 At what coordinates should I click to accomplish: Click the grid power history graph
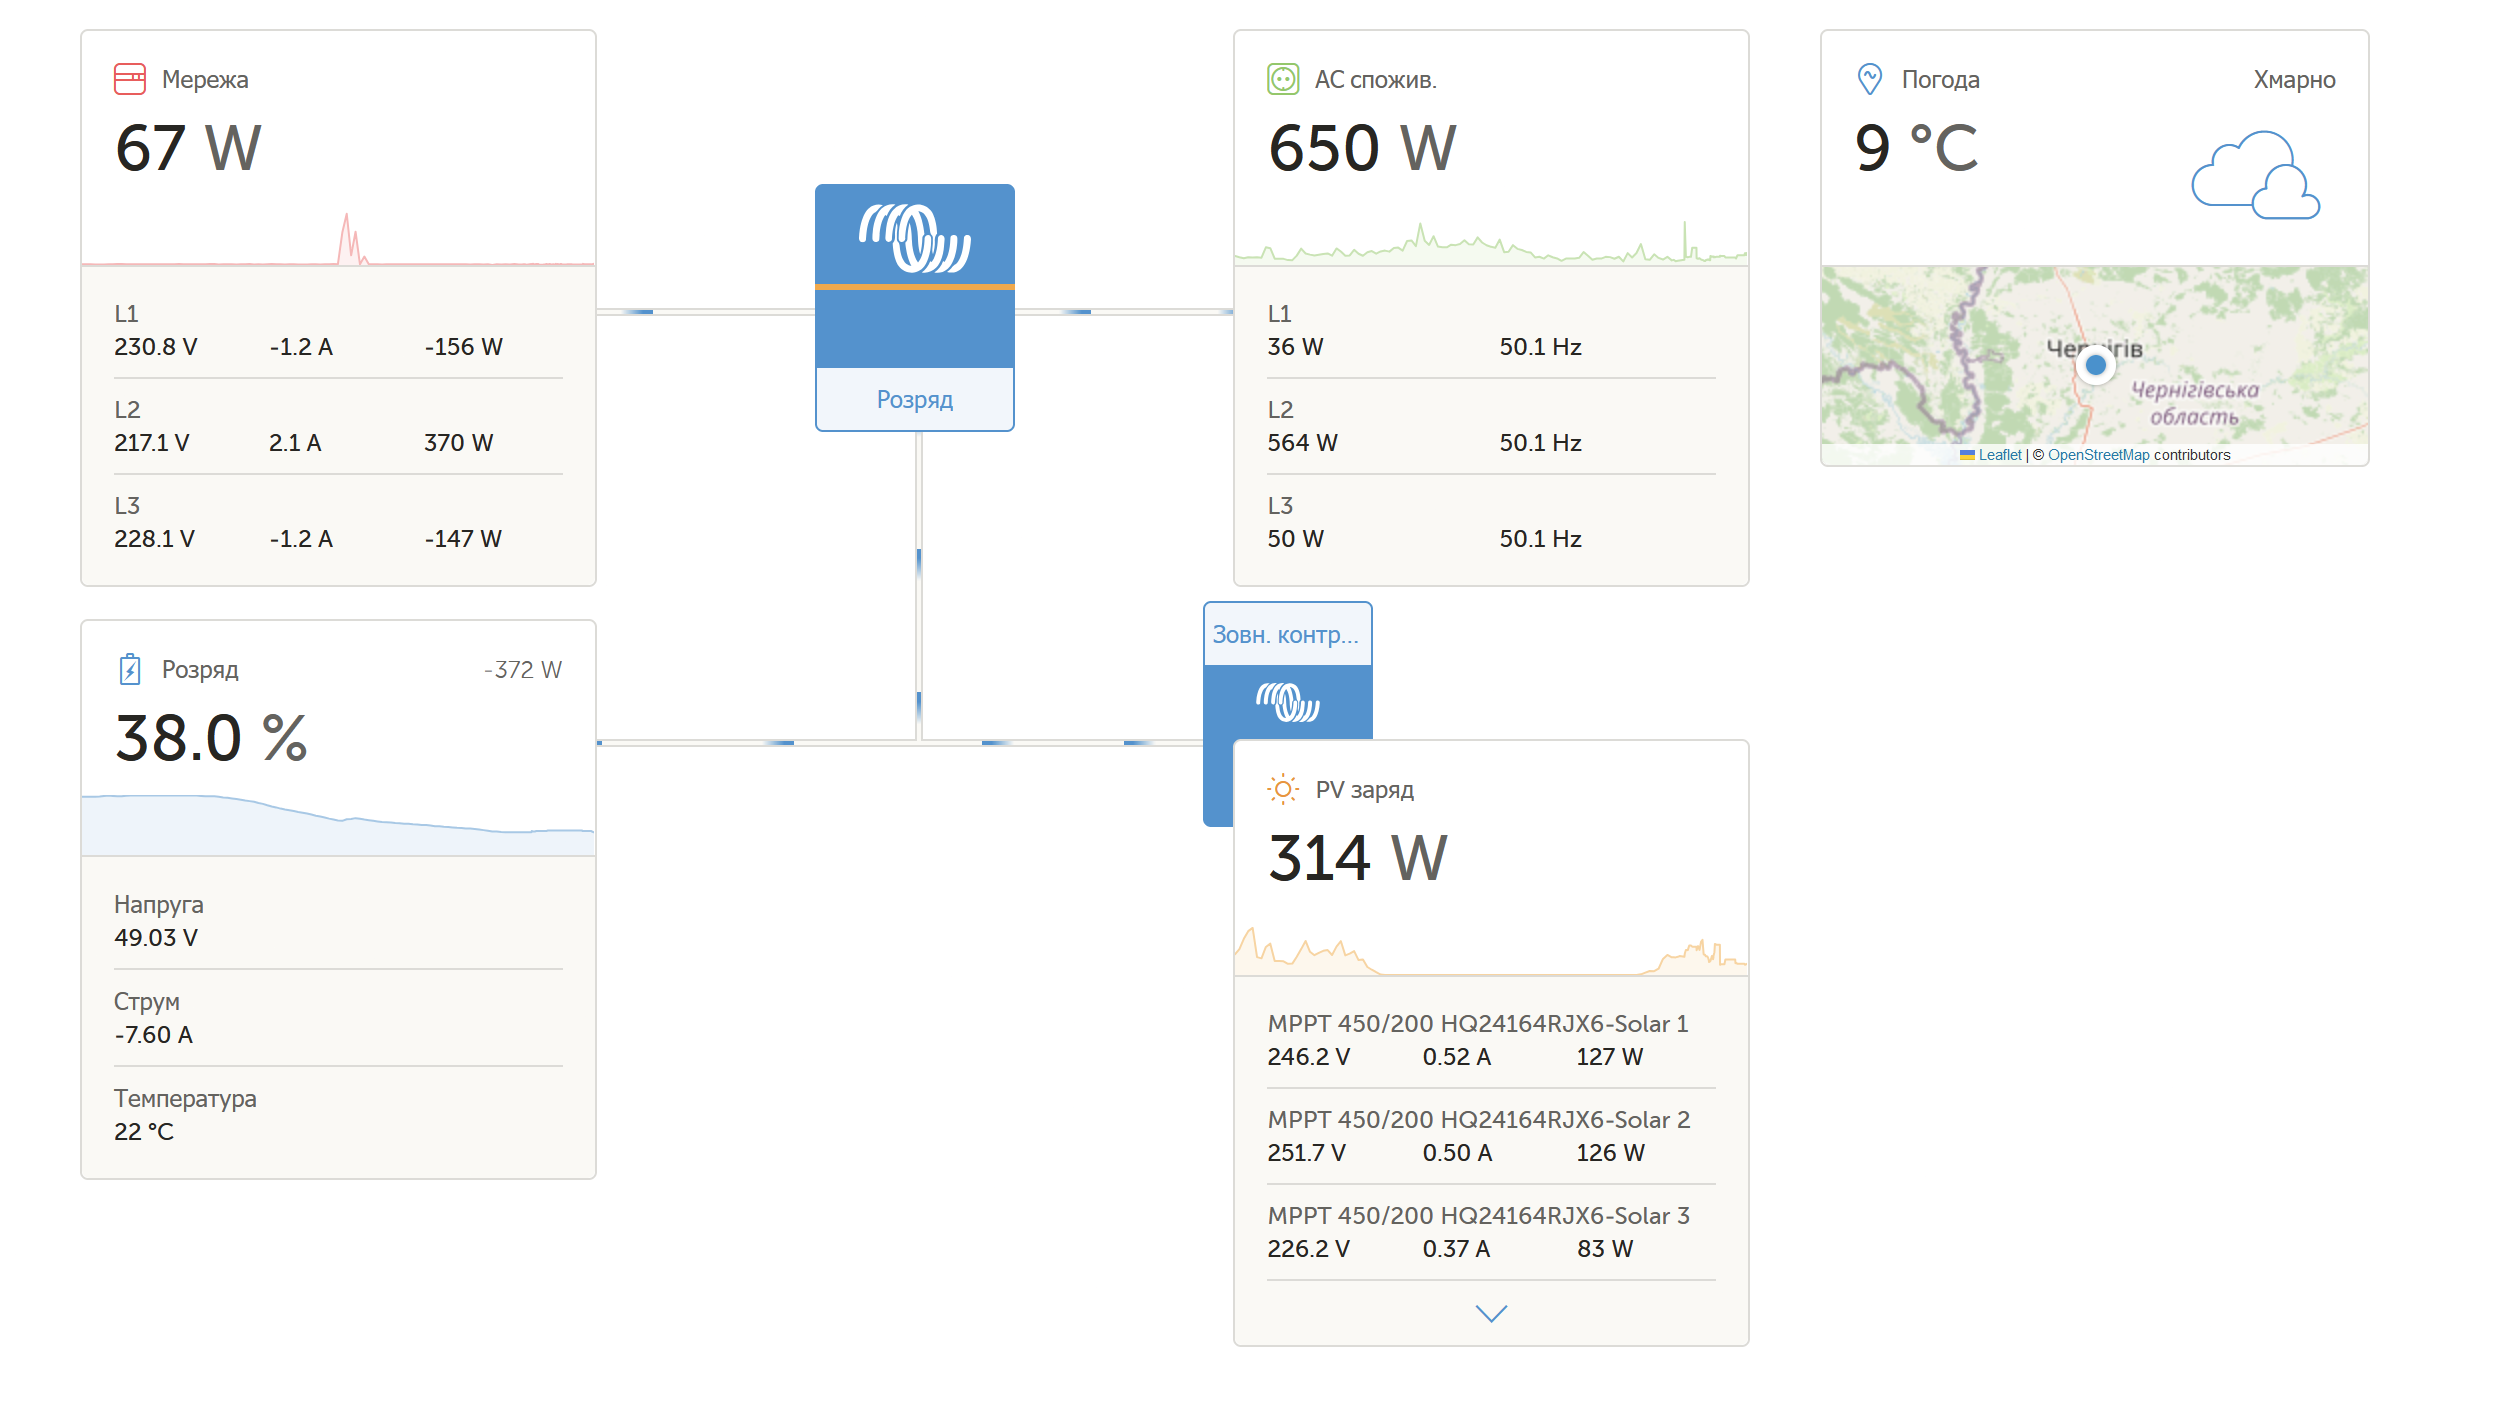(x=338, y=237)
